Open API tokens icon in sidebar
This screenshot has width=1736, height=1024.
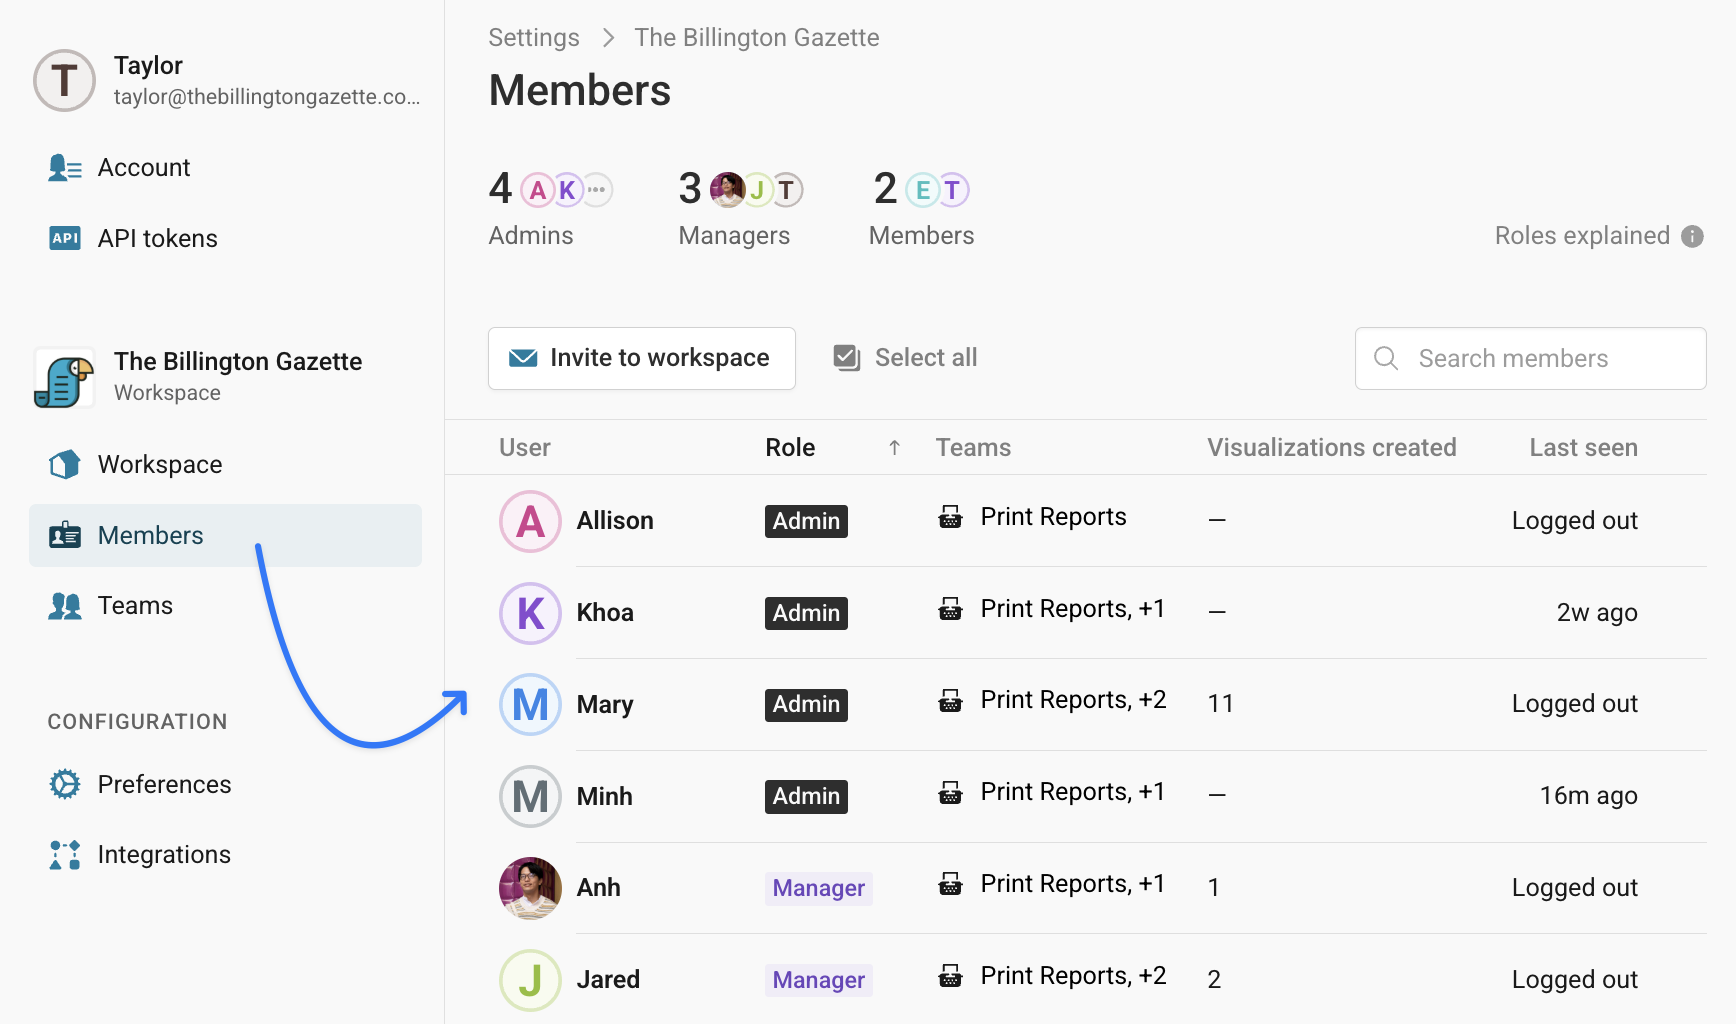click(x=65, y=238)
